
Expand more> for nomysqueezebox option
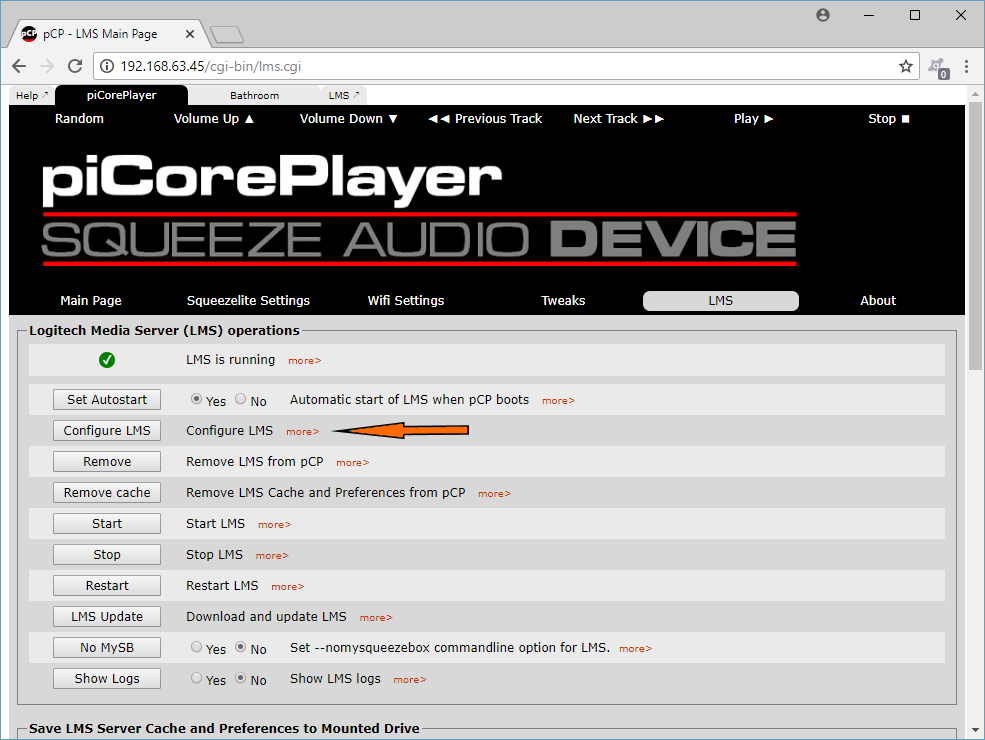[636, 648]
